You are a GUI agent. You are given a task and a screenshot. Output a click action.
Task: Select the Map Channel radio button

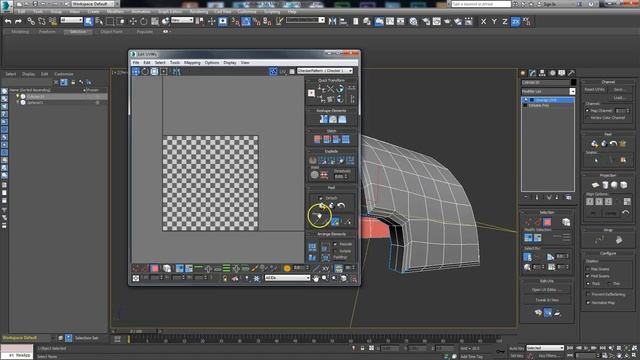tap(588, 111)
